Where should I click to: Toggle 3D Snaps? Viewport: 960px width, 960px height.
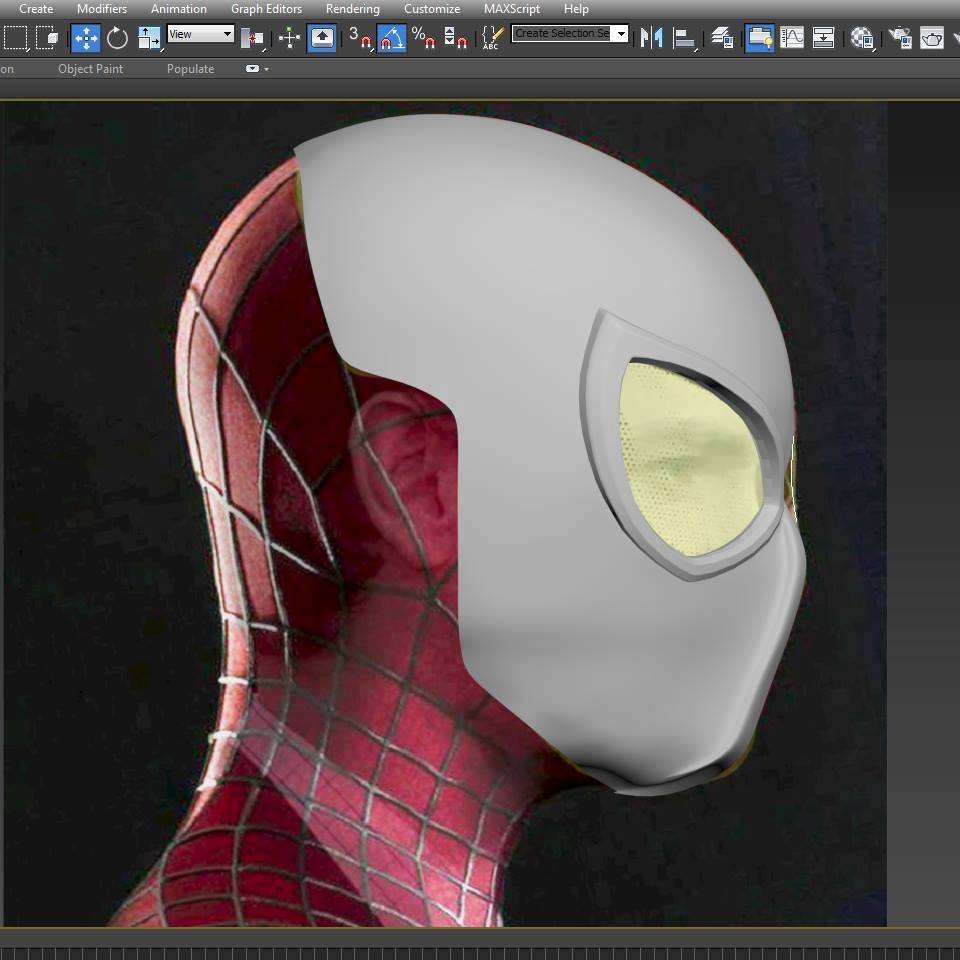pos(360,38)
